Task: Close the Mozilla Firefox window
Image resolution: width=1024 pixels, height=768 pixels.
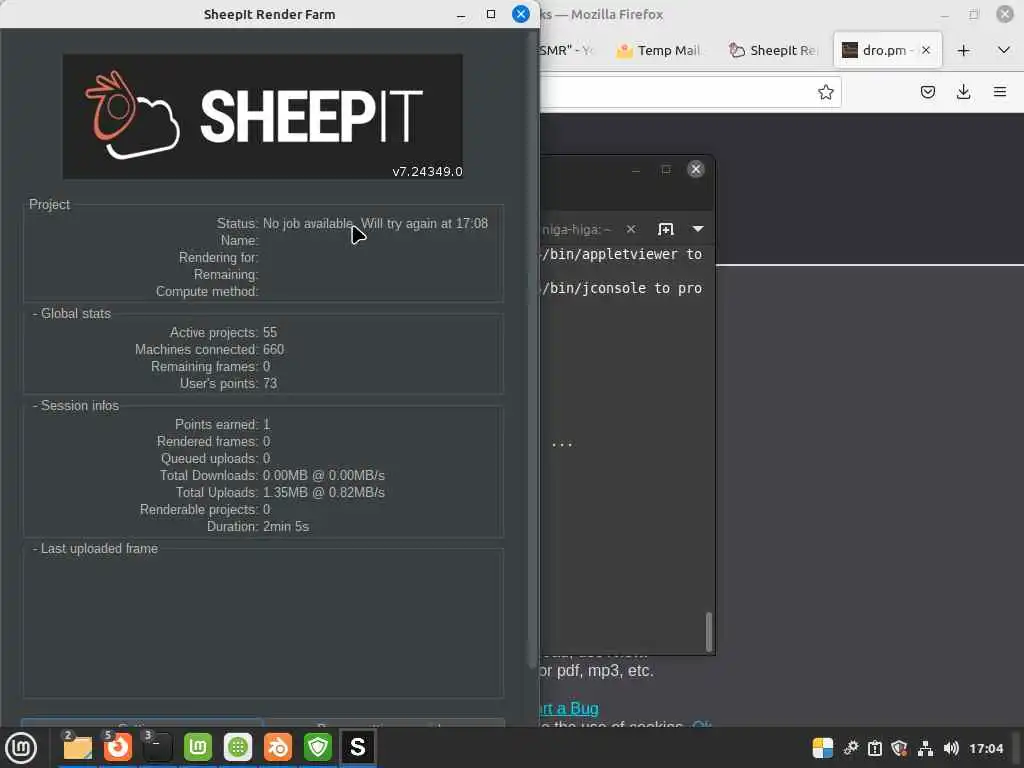Action: tap(1004, 14)
